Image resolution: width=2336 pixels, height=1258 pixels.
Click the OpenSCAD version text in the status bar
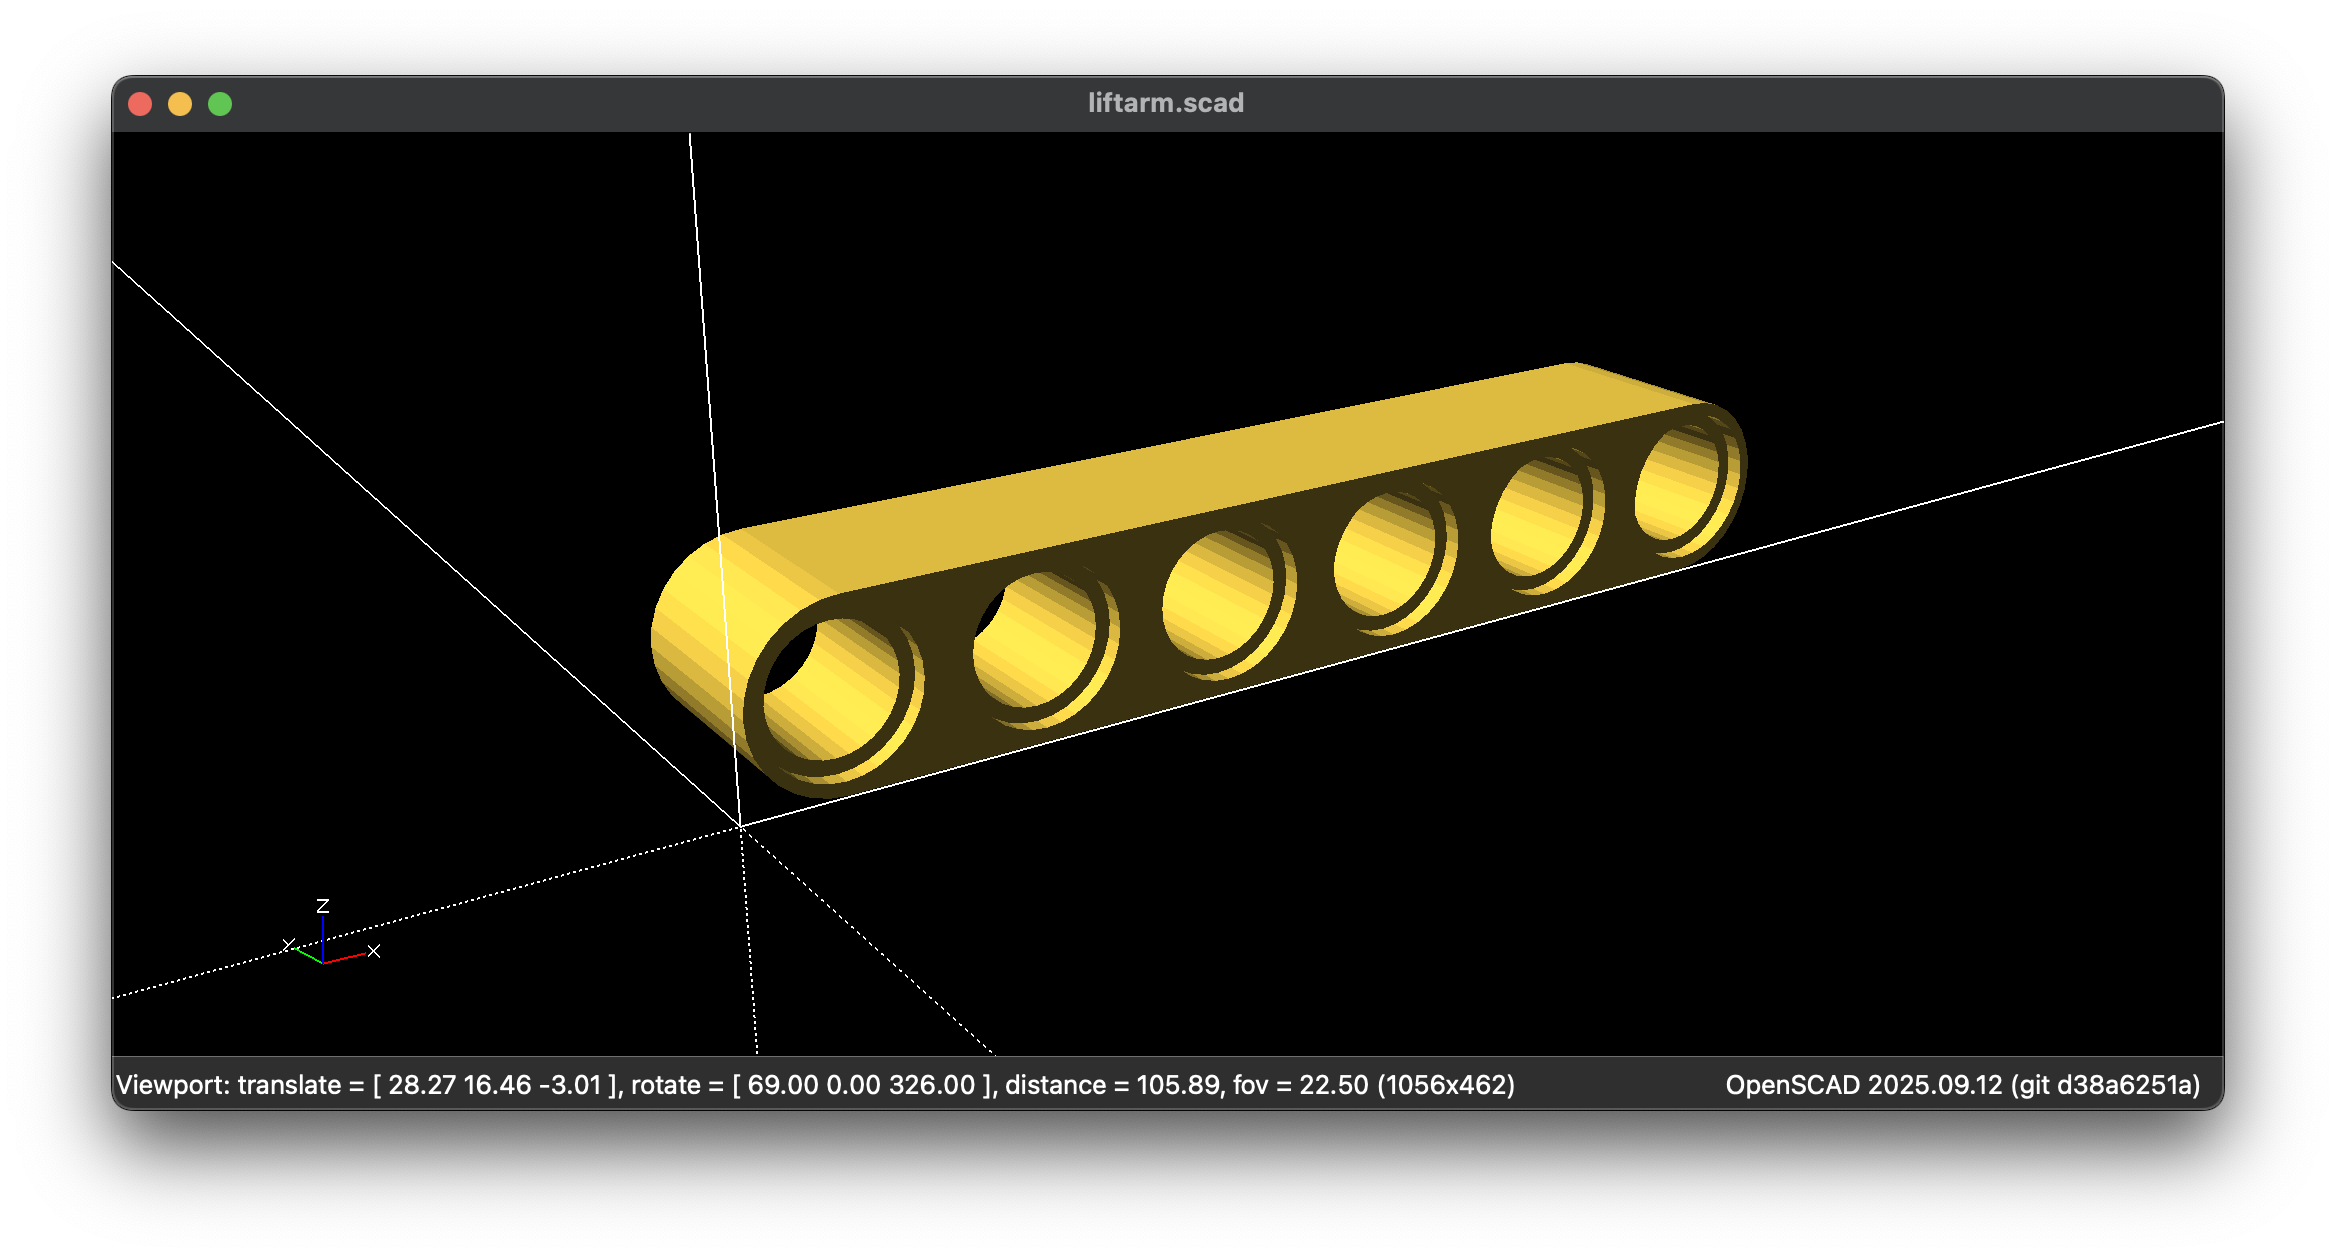click(1962, 1085)
